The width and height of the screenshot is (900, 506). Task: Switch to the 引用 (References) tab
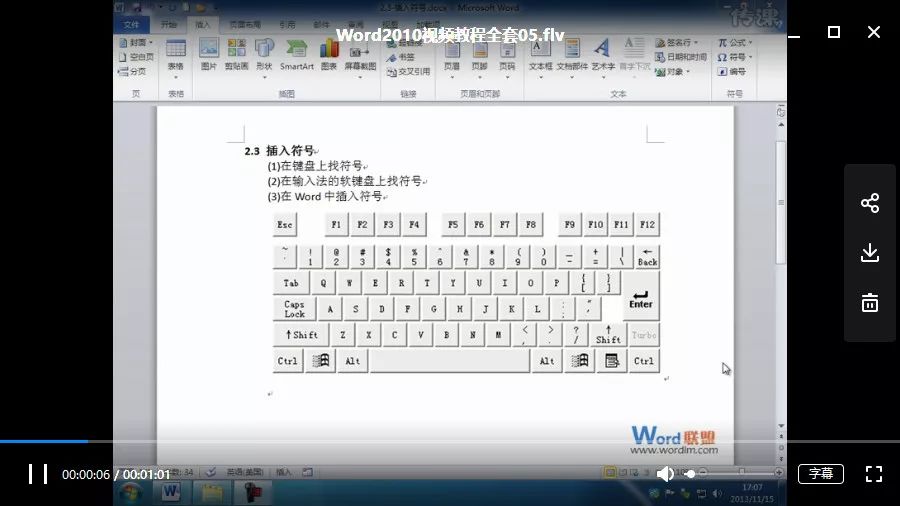(287, 25)
